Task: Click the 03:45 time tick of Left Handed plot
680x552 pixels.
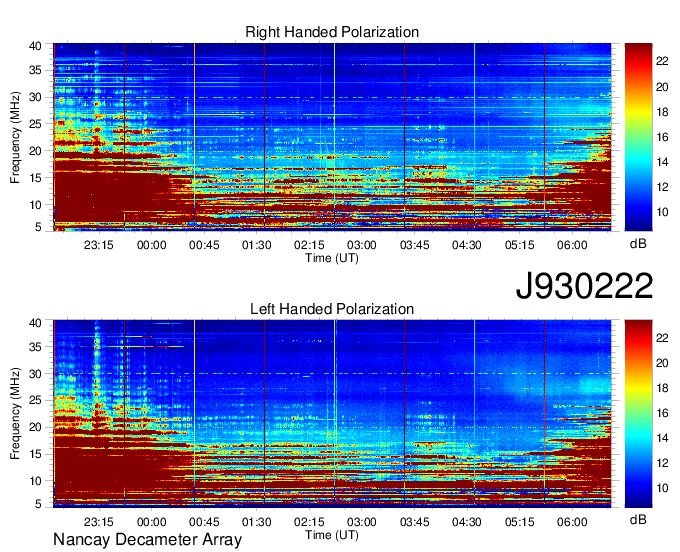Action: point(415,522)
